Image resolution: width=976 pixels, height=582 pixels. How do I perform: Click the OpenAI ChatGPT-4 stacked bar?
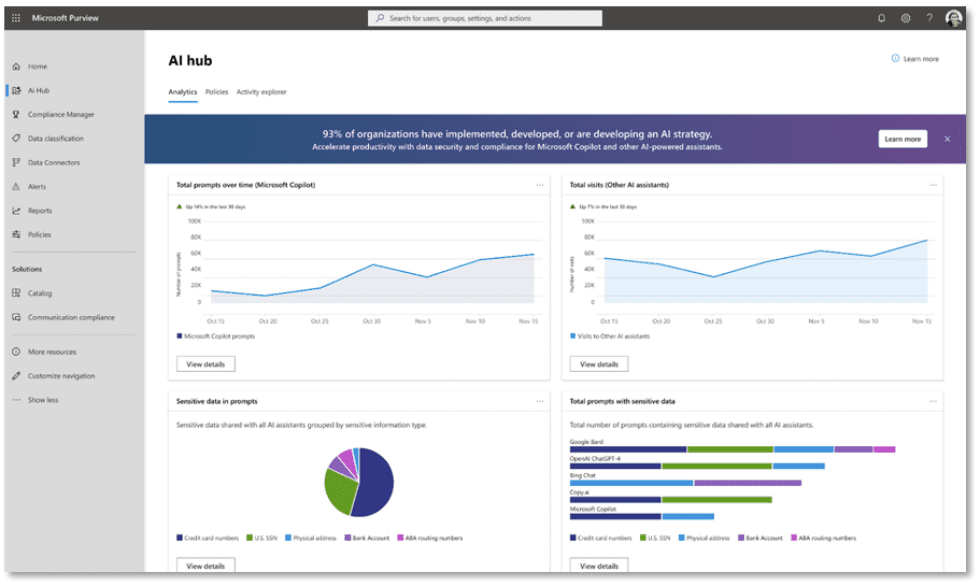[697, 466]
